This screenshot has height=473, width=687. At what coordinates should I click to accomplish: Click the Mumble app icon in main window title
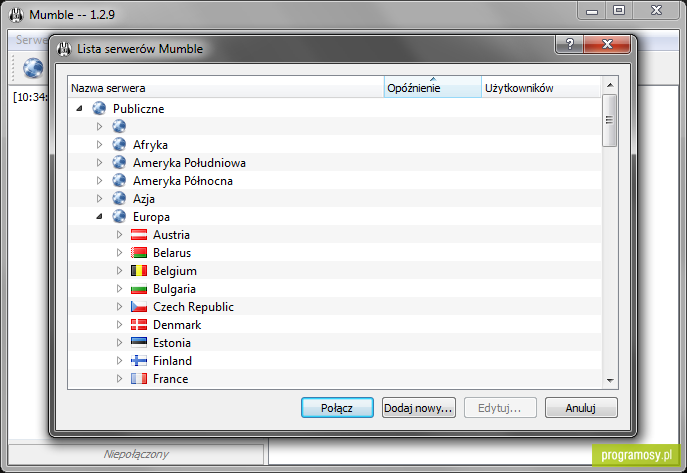[x=16, y=15]
